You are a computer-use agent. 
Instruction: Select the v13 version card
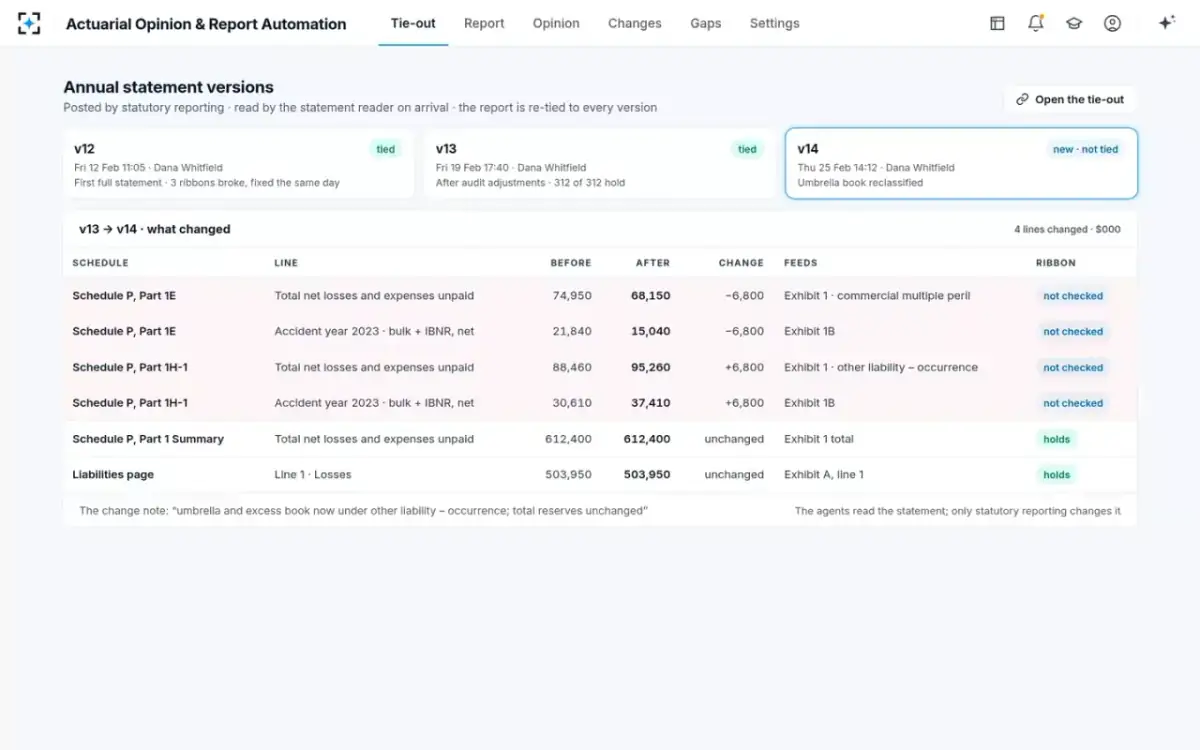(599, 164)
